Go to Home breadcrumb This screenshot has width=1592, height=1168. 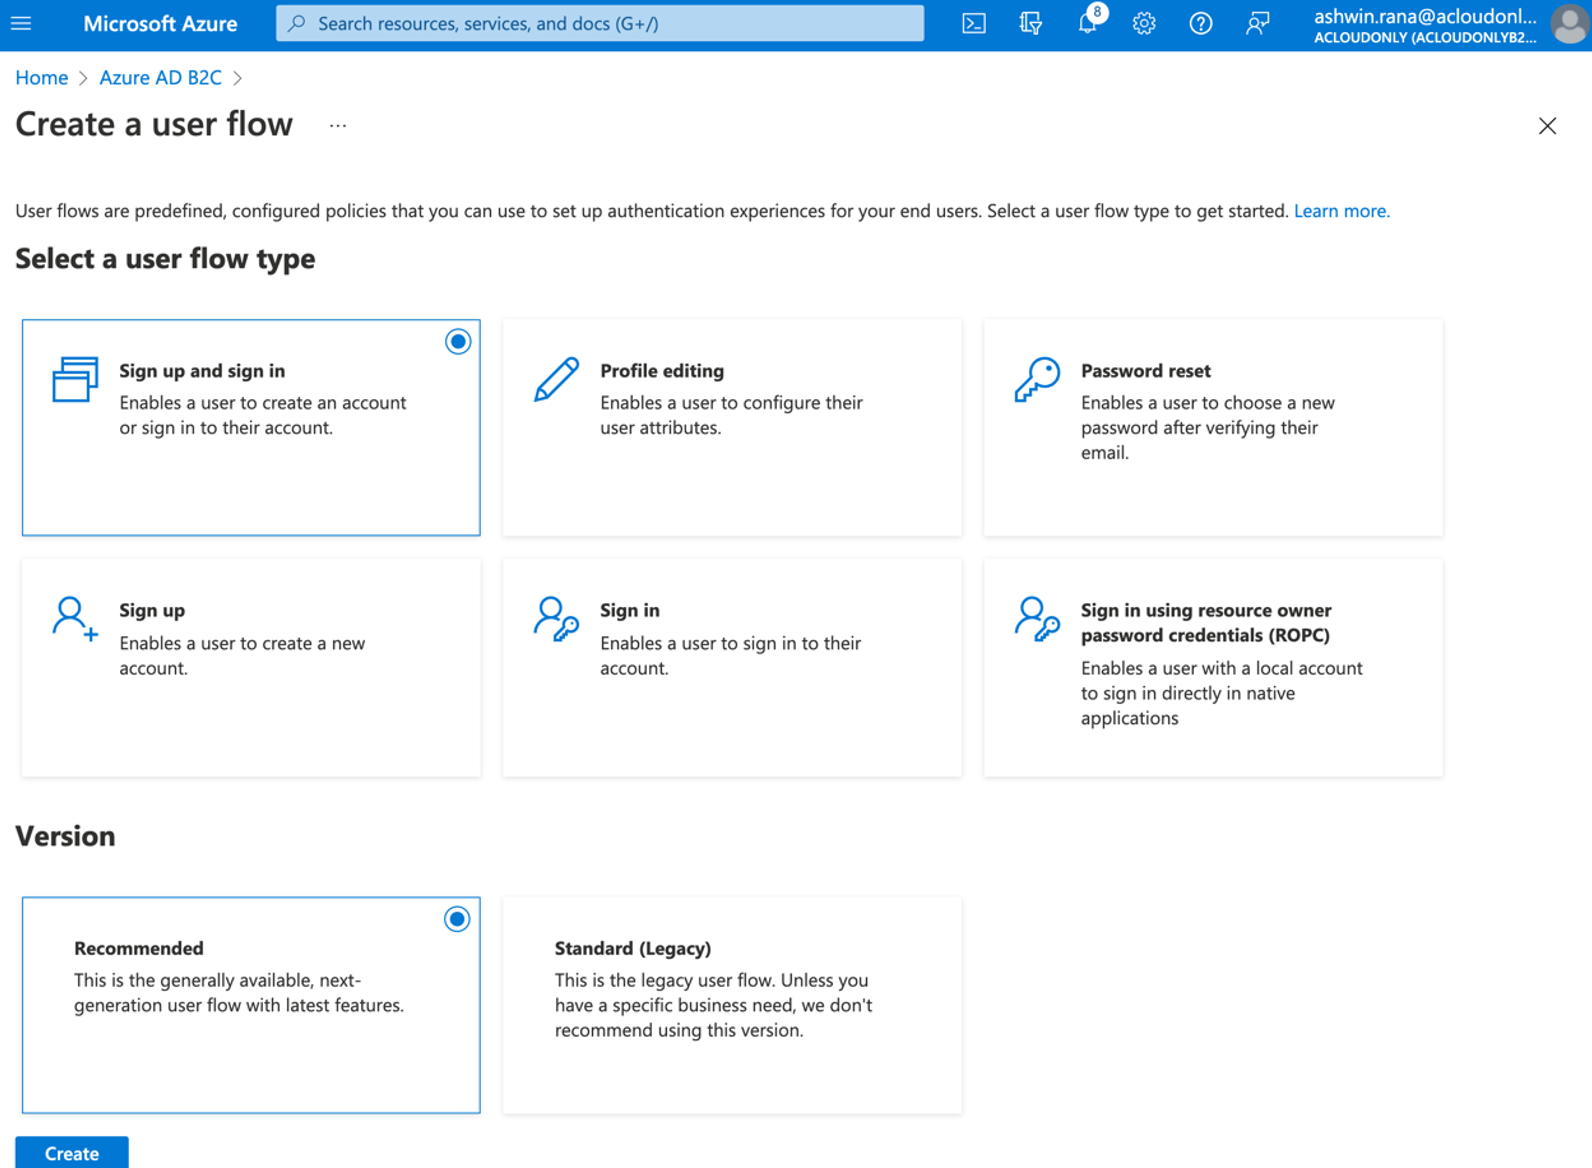click(42, 78)
